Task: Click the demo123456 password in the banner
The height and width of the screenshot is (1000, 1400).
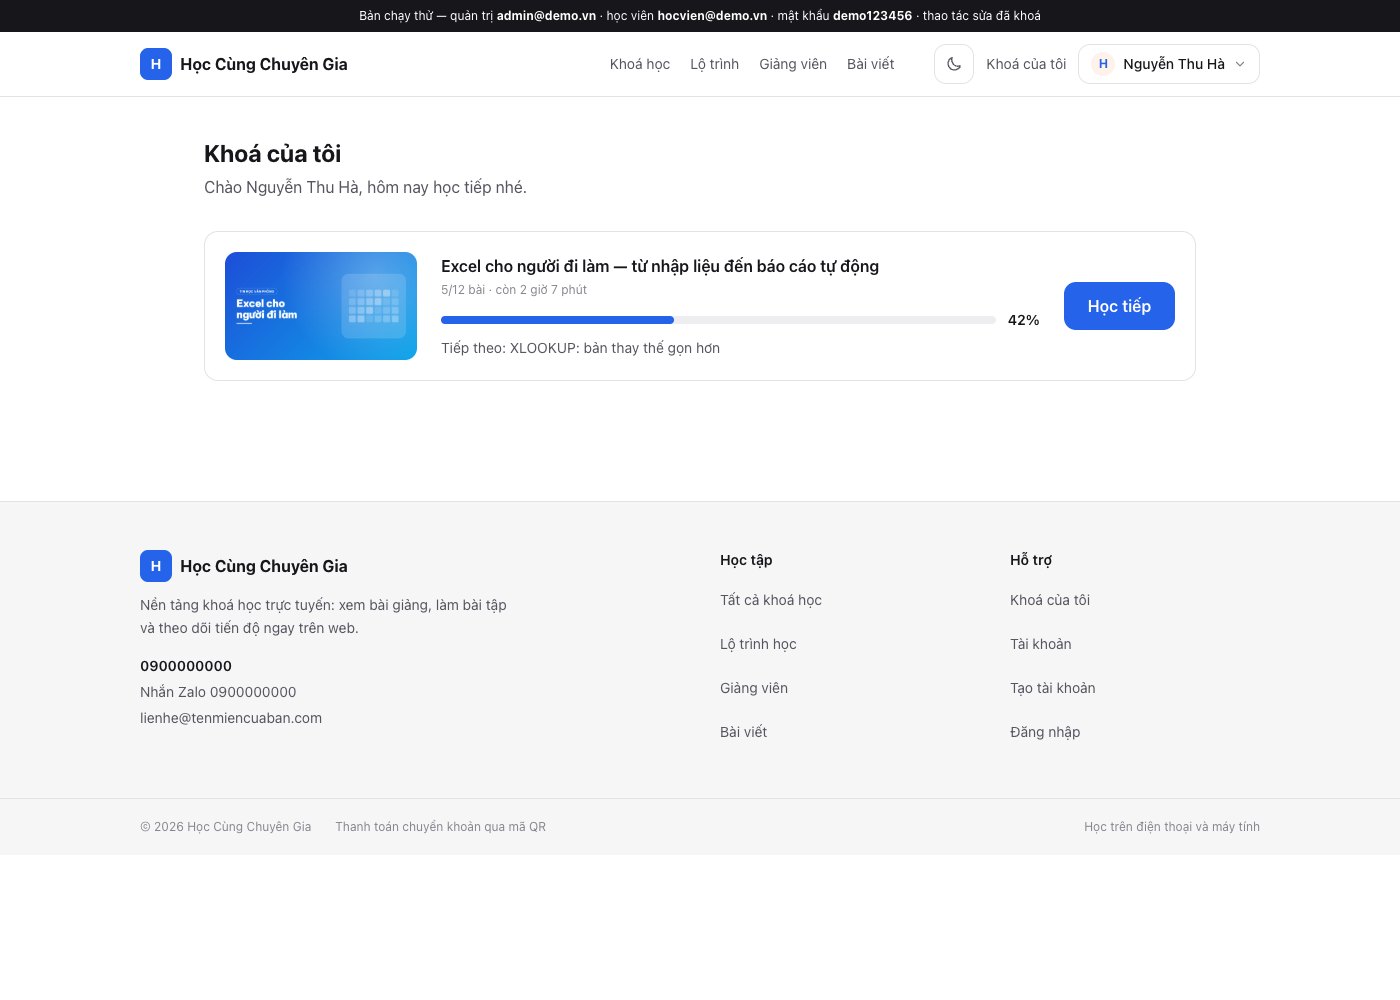Action: (872, 16)
